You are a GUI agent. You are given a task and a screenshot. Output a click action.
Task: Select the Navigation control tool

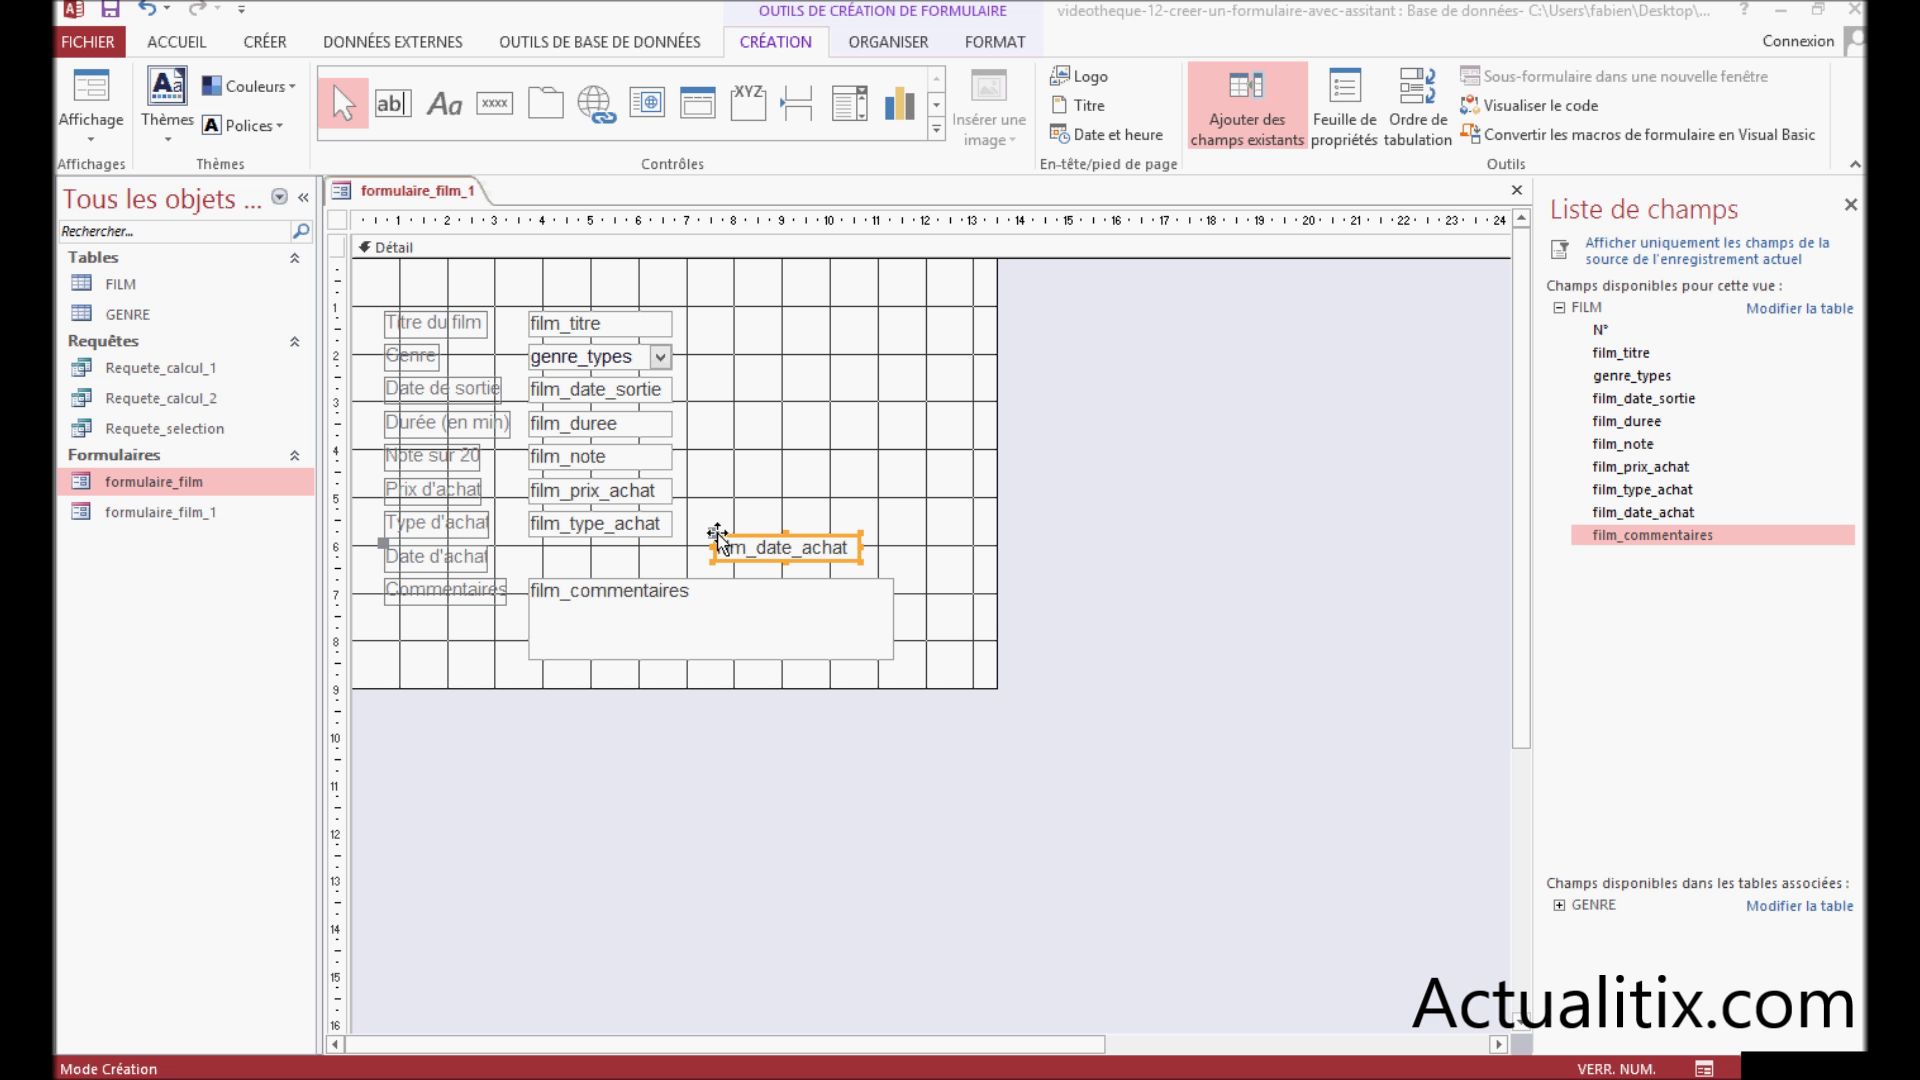coord(698,103)
